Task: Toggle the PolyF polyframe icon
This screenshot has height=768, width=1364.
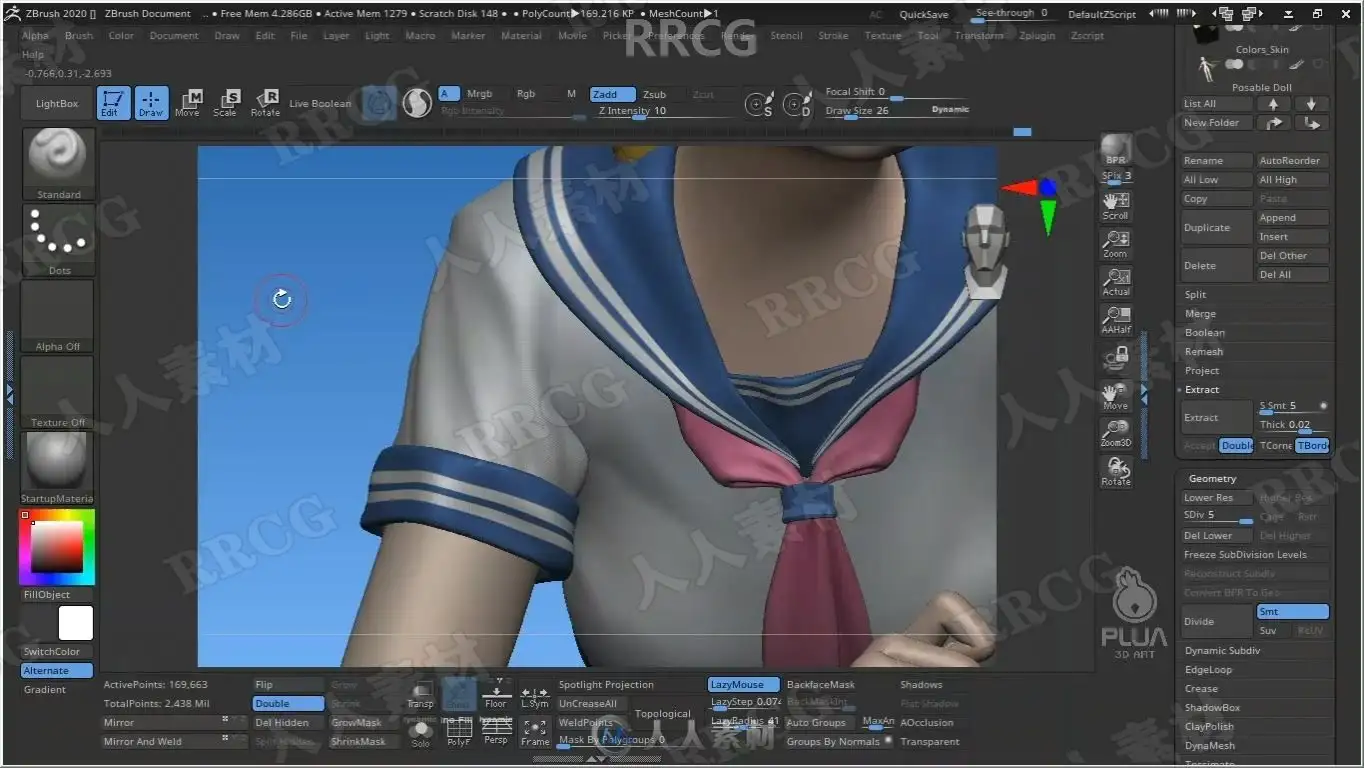Action: (459, 732)
